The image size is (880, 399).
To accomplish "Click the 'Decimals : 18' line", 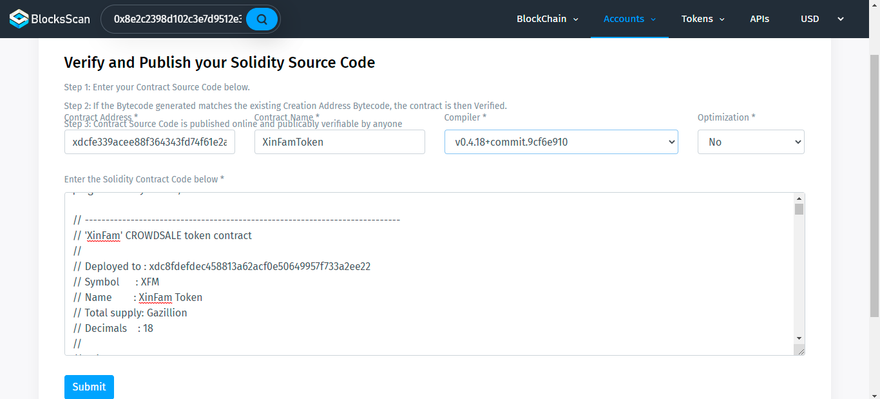I will [113, 328].
